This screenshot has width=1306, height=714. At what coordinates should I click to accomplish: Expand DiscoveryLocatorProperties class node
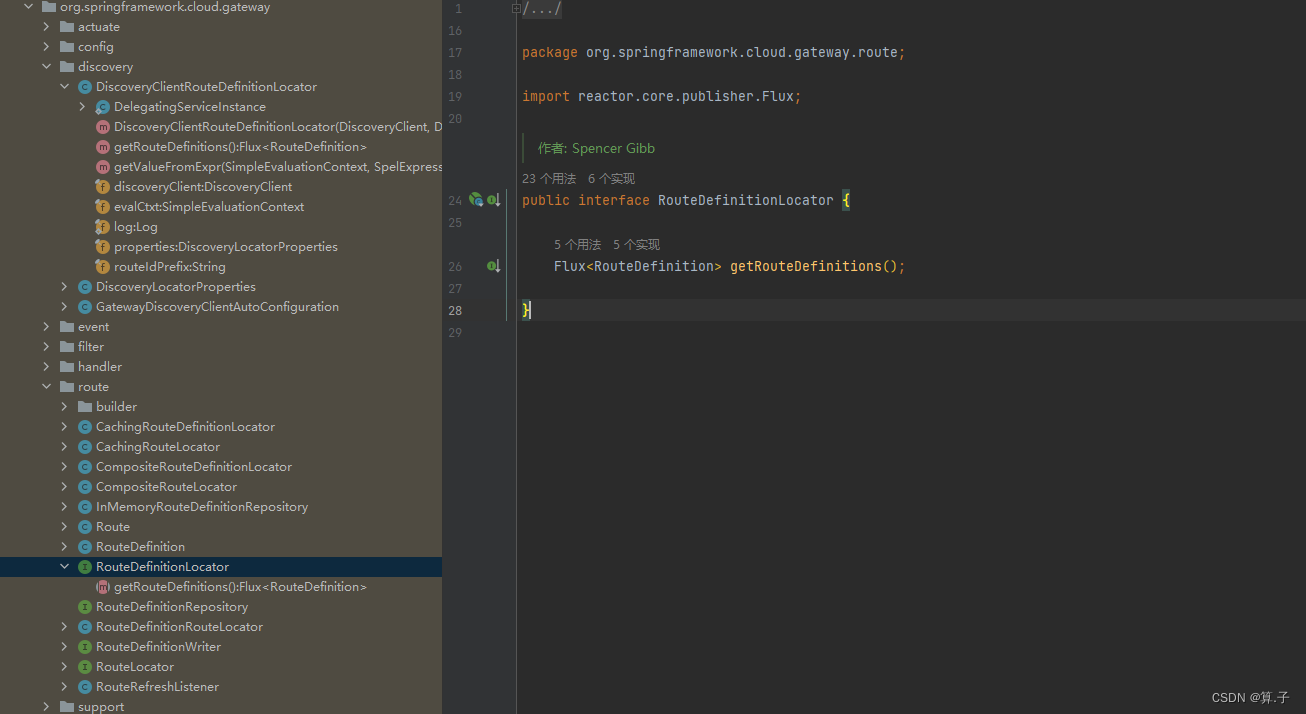point(64,287)
